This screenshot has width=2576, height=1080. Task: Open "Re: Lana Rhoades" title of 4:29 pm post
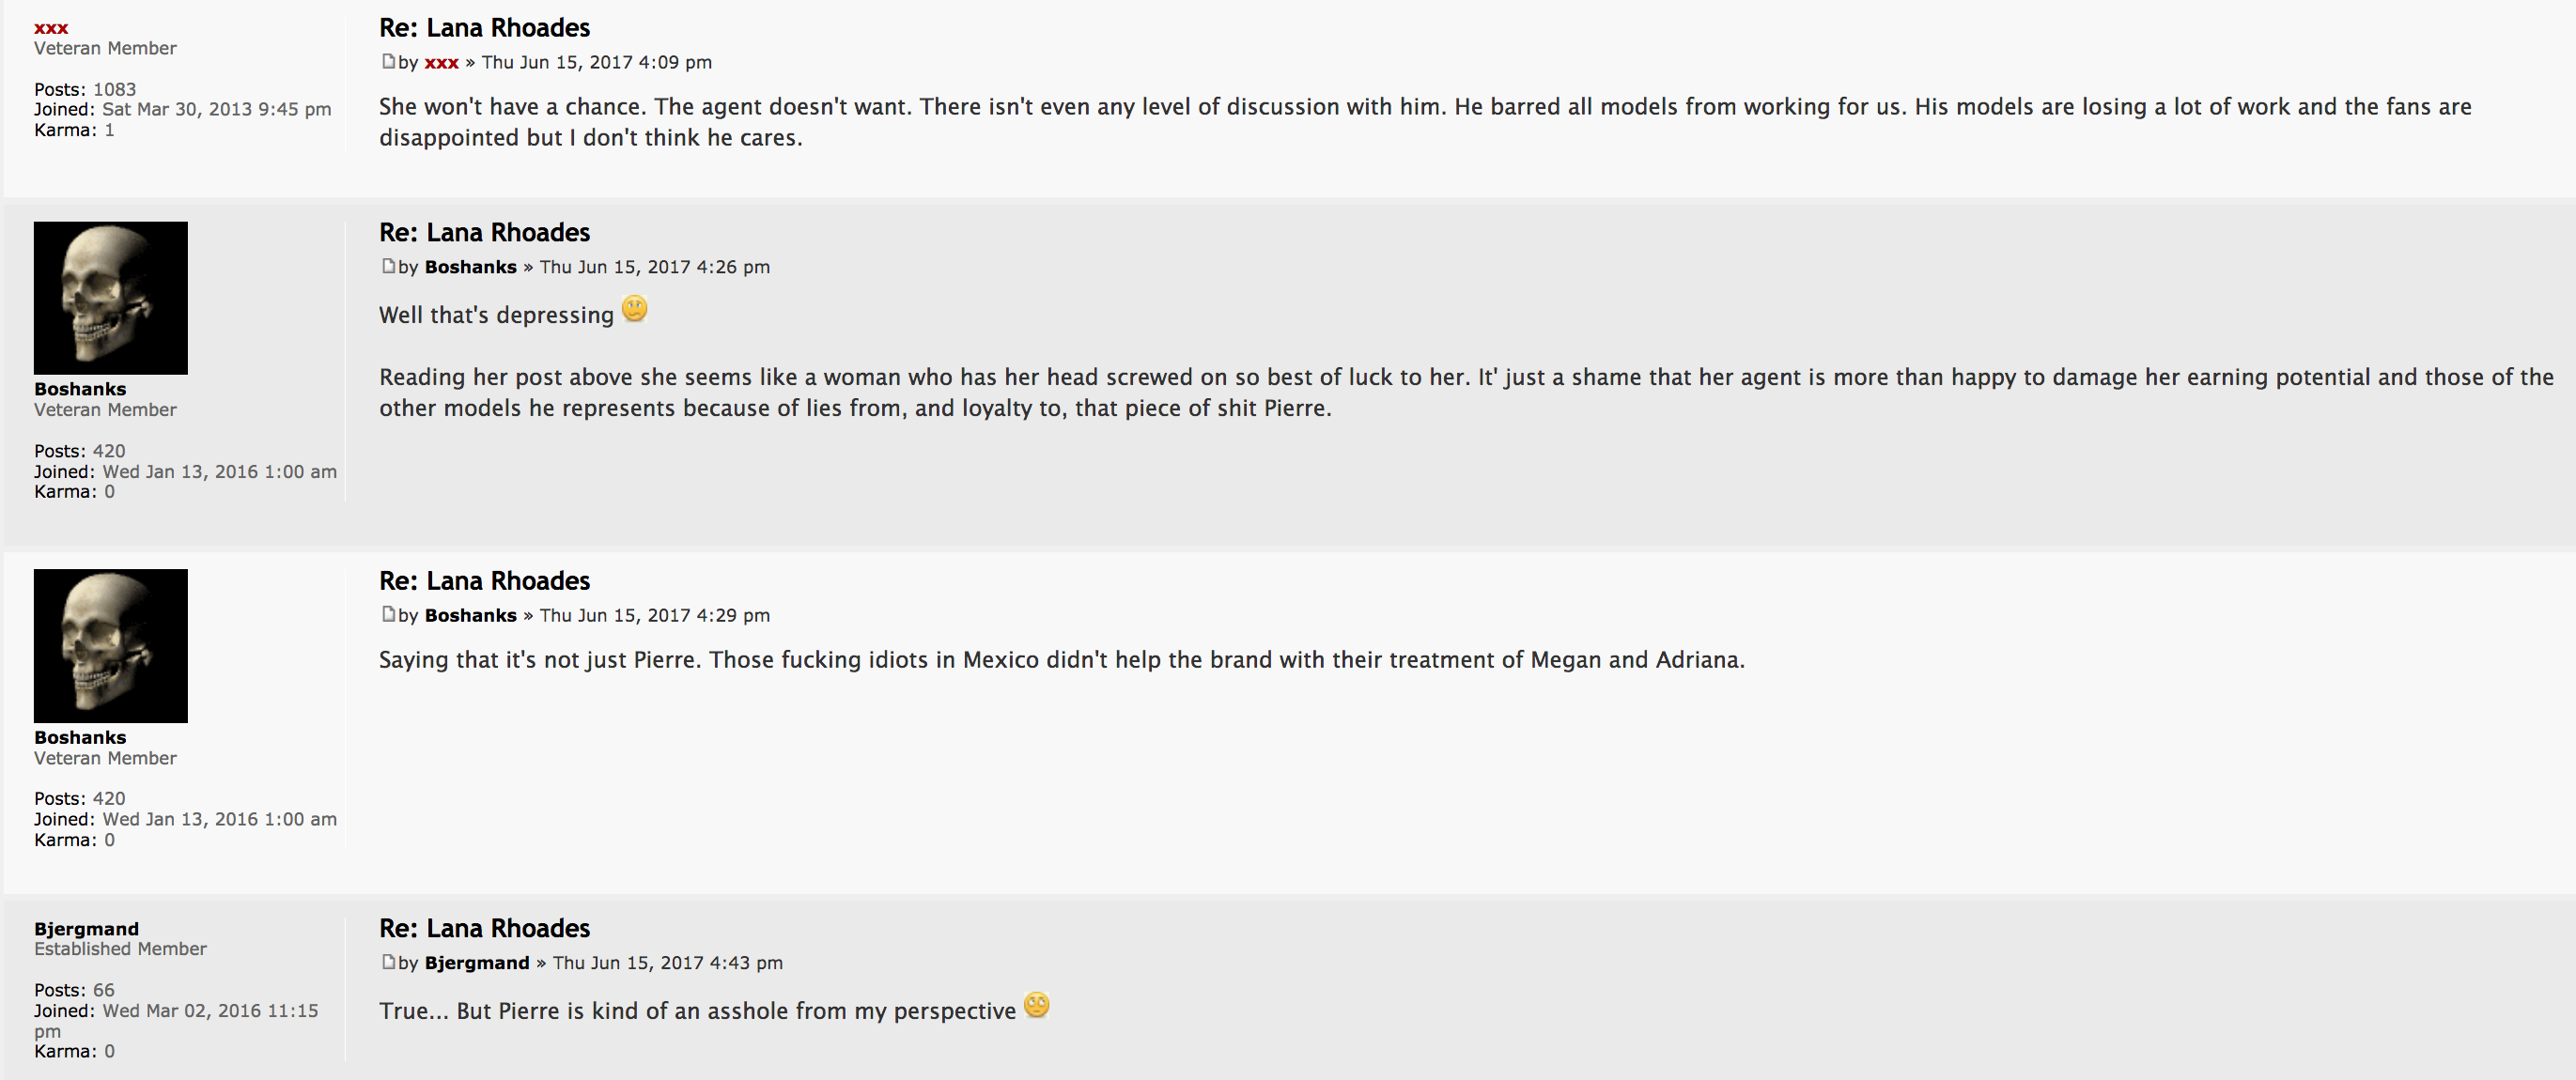[484, 581]
